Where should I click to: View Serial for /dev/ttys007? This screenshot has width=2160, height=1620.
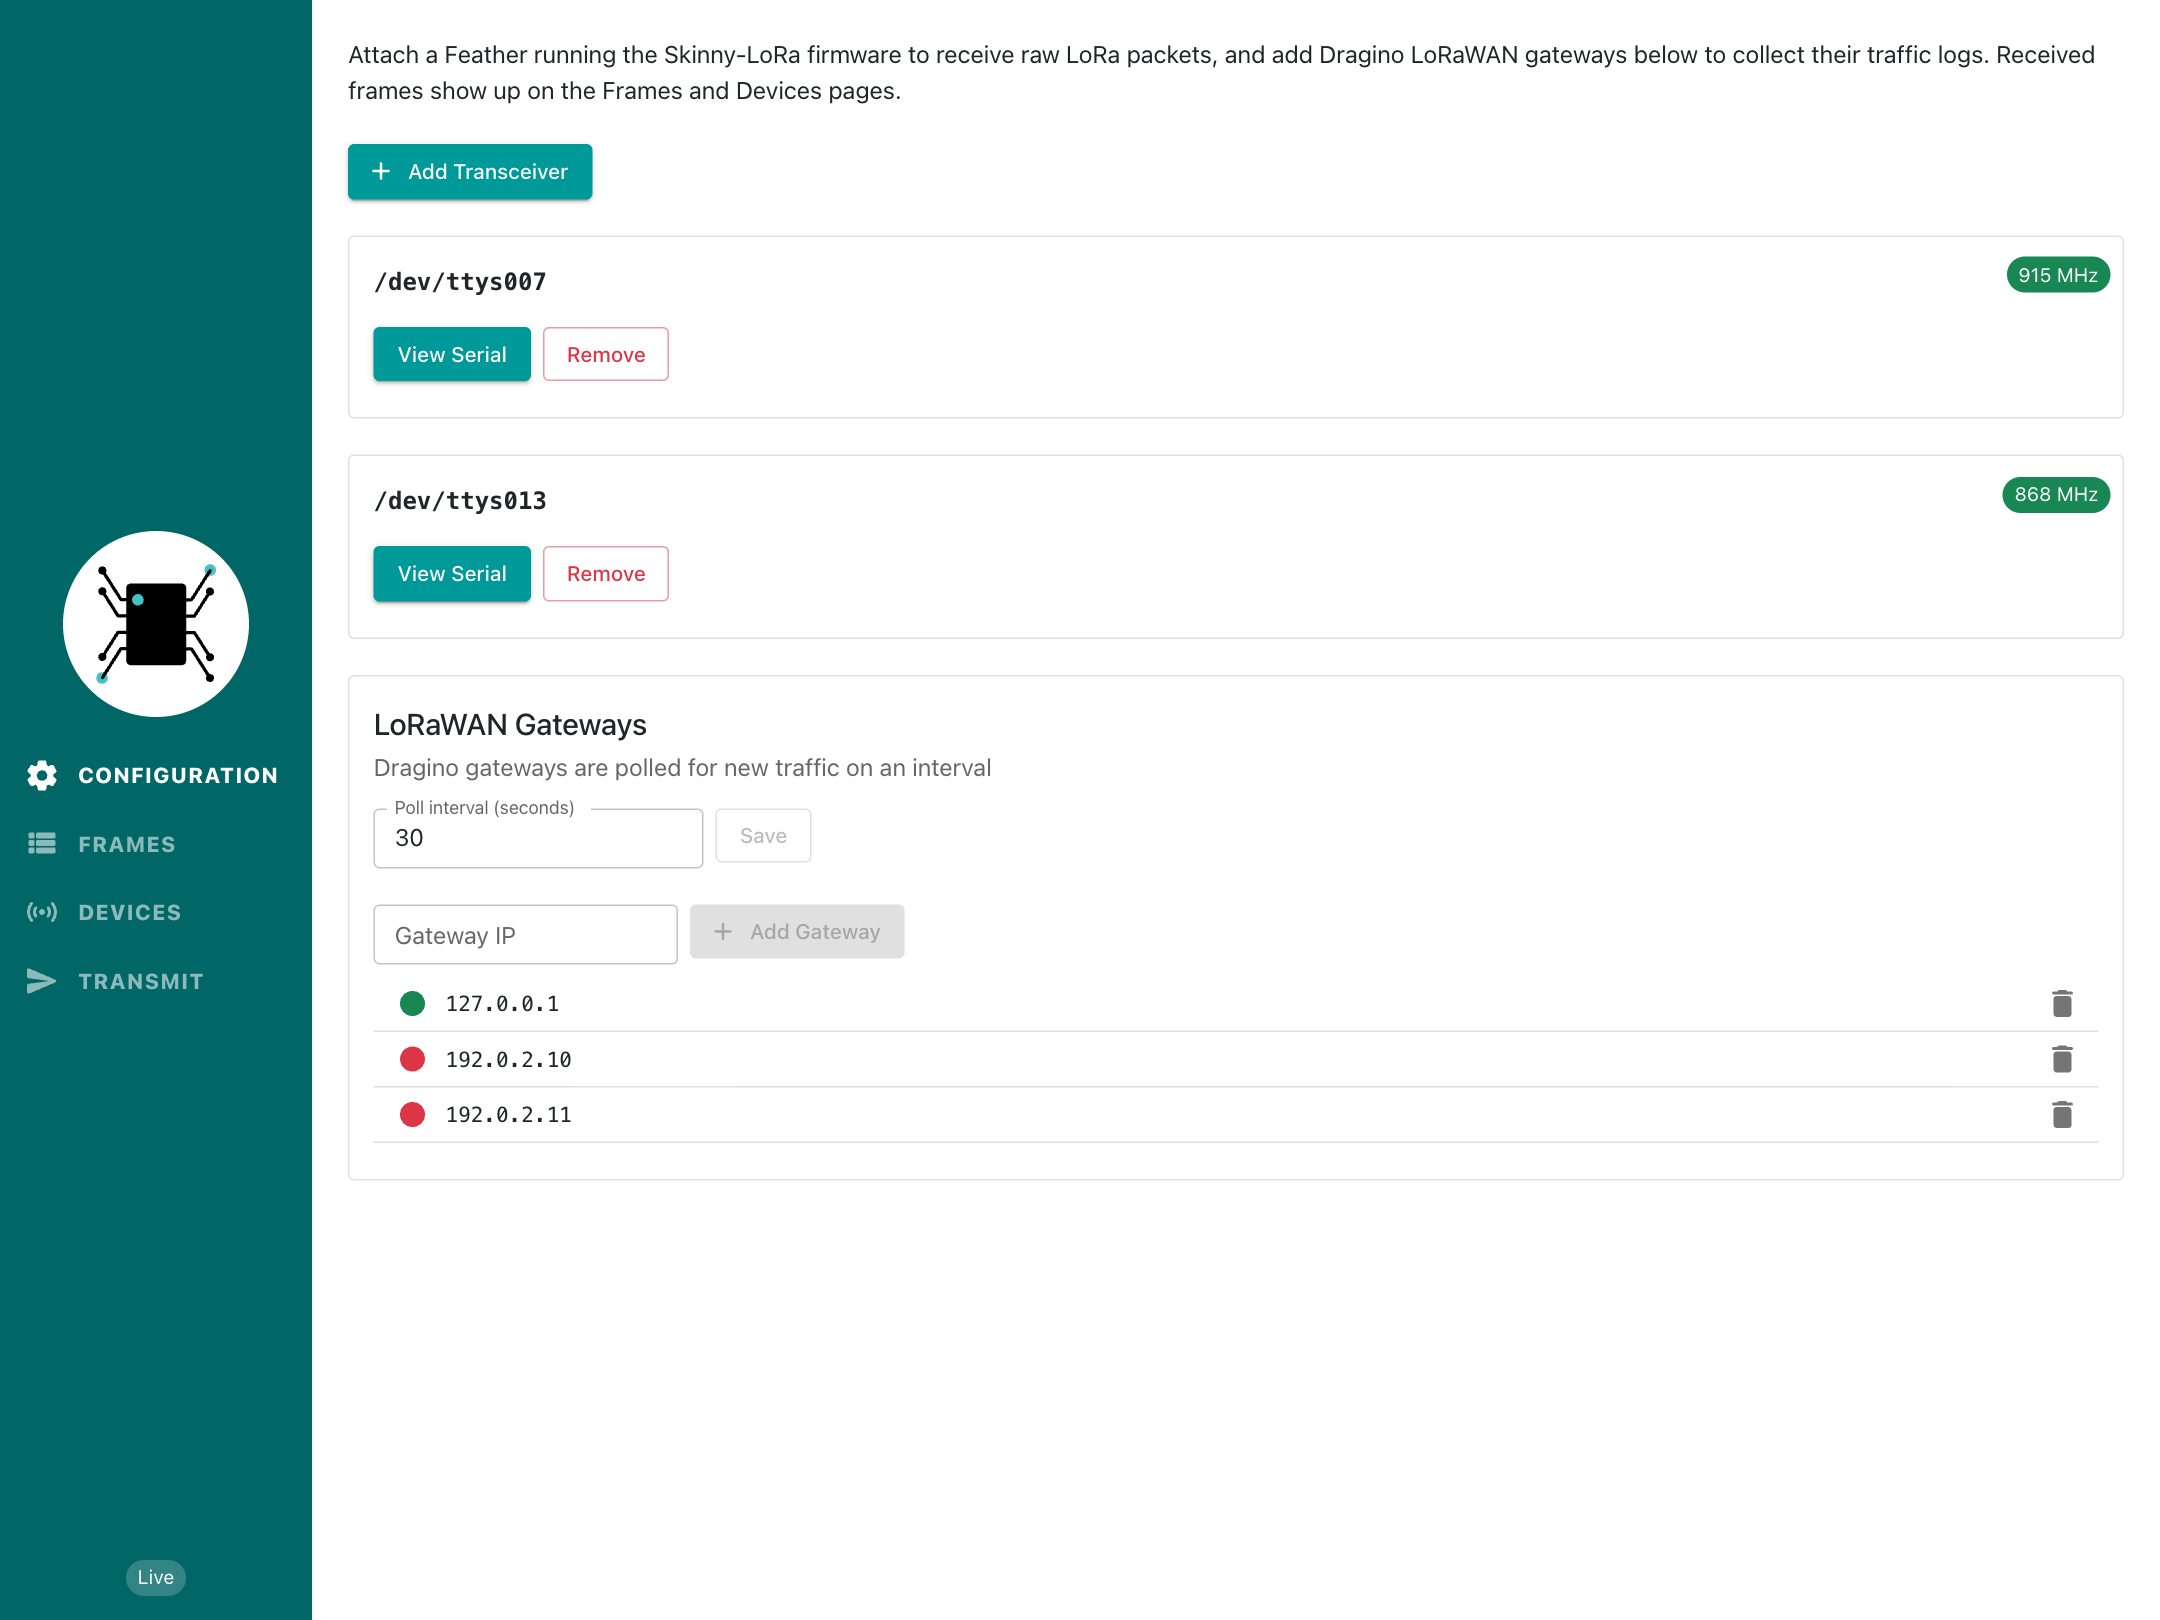452,354
